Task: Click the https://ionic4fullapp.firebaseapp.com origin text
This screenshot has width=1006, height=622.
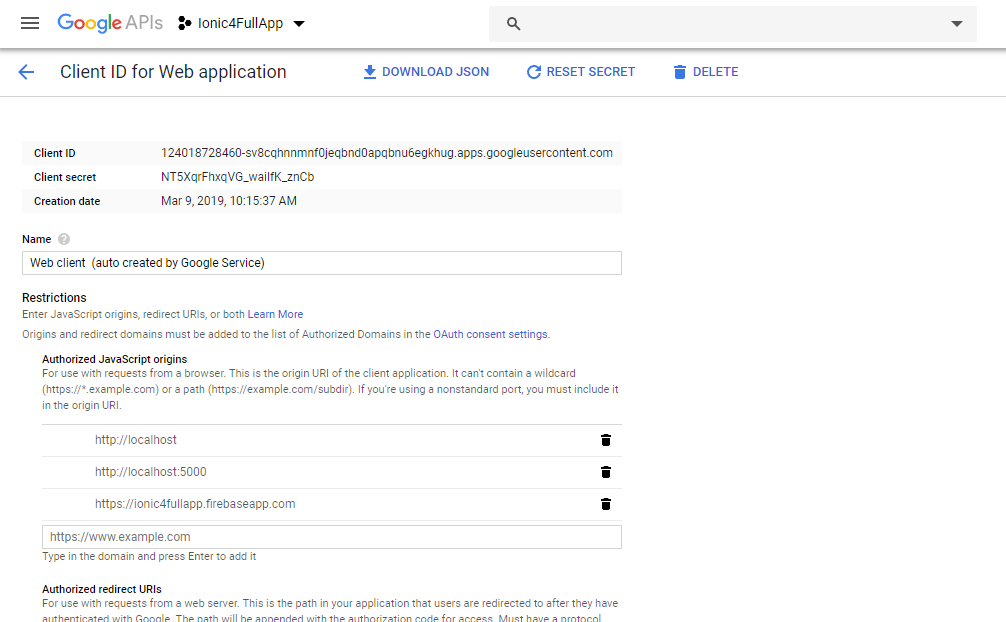Action: point(195,505)
